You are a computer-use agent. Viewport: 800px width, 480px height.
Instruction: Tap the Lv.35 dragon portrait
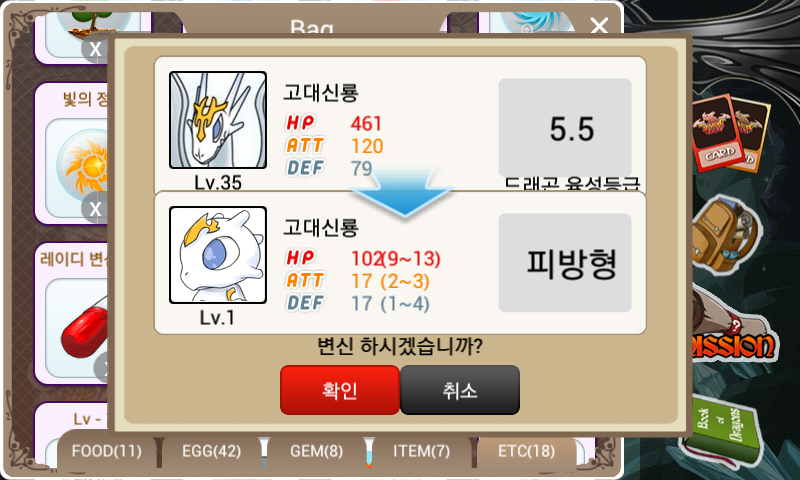[x=218, y=120]
